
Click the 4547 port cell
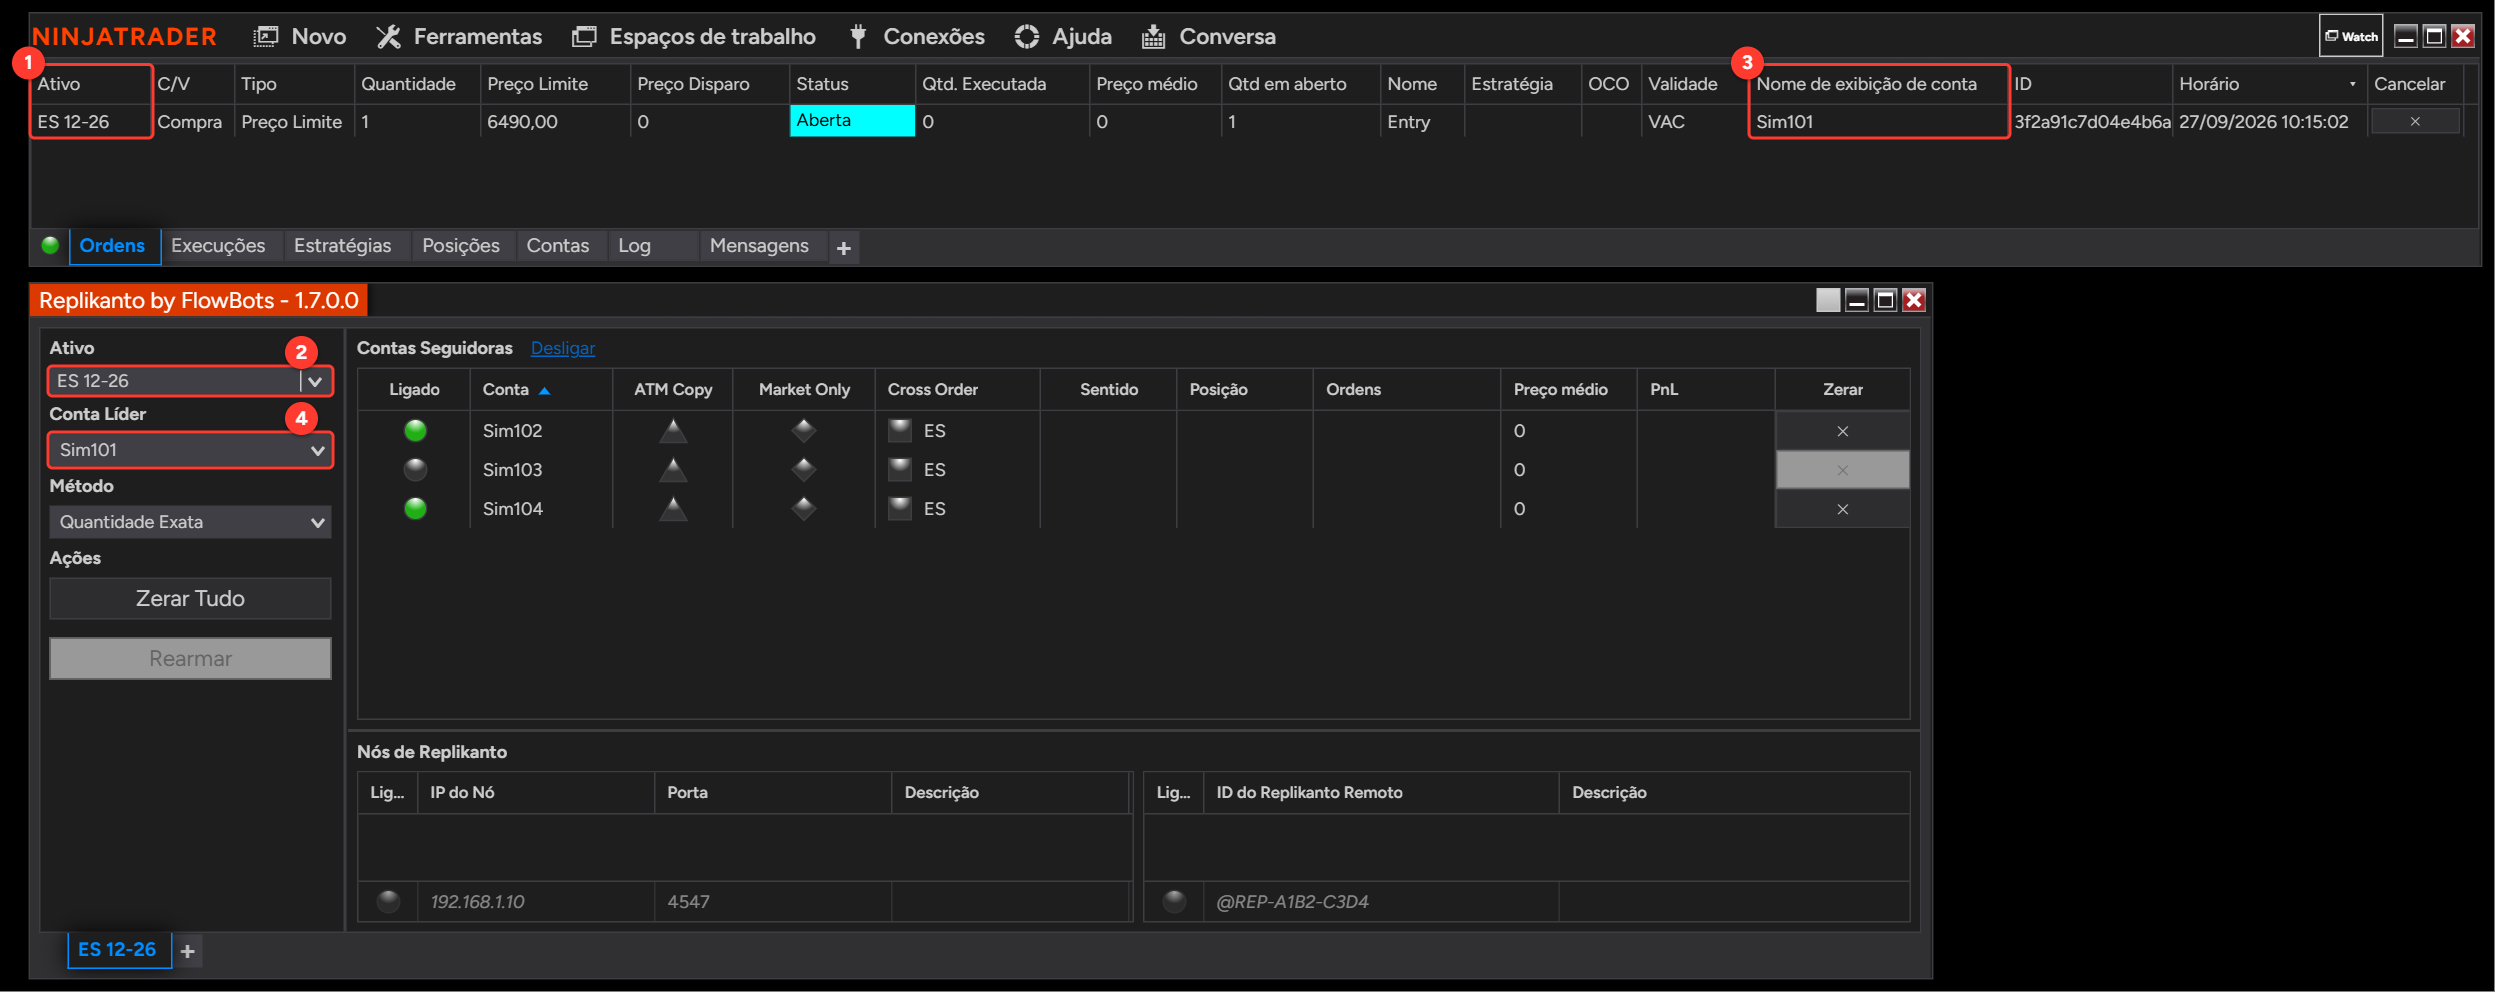coord(773,902)
